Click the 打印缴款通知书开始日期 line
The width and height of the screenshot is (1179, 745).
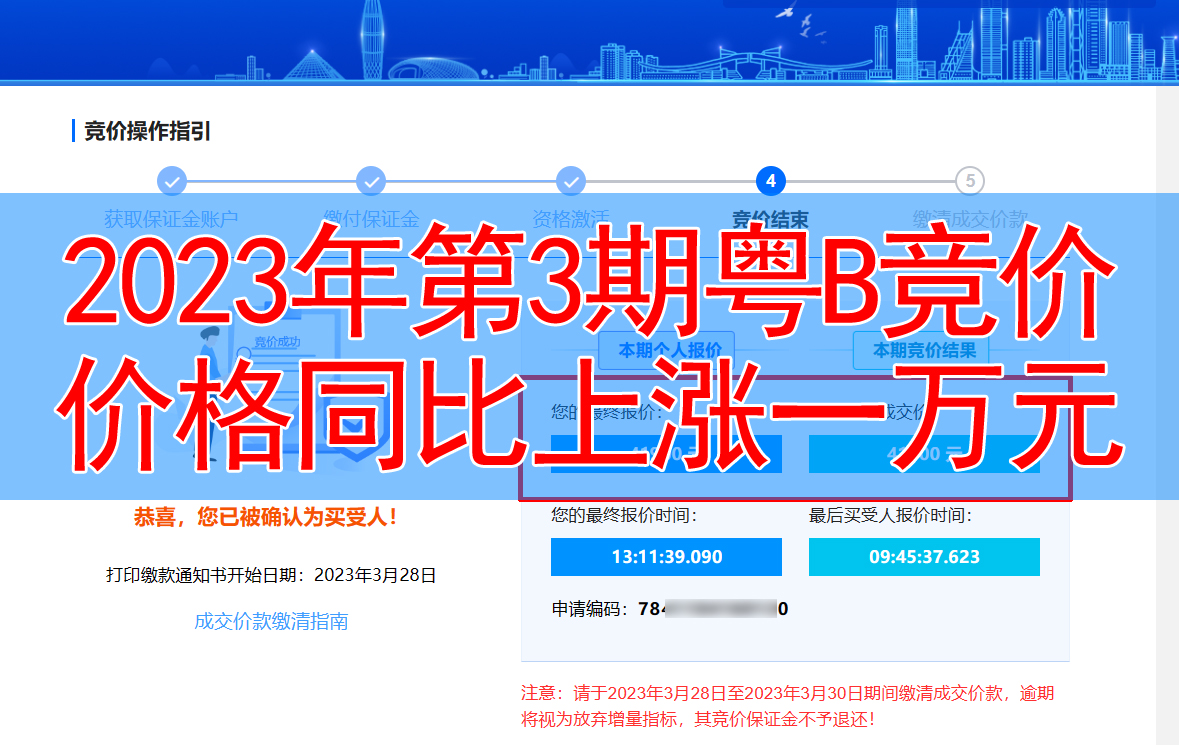pos(271,575)
